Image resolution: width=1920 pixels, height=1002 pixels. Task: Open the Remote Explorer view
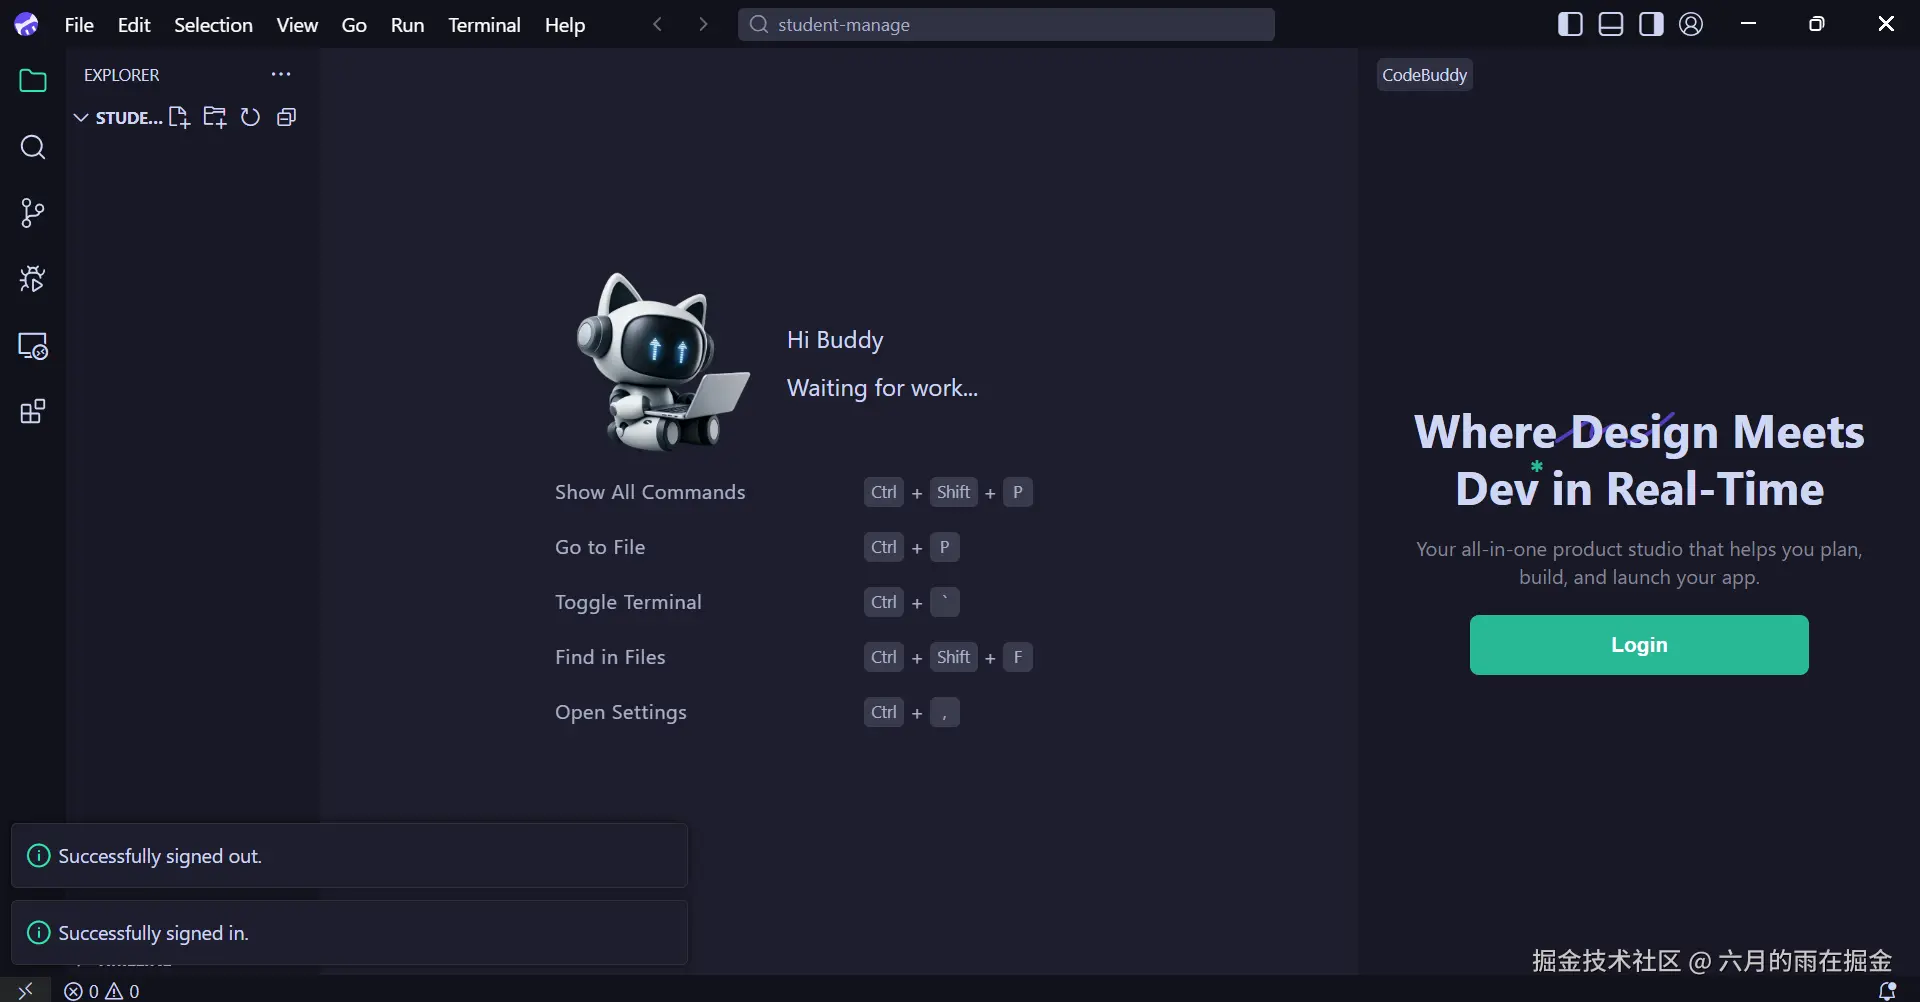33,346
